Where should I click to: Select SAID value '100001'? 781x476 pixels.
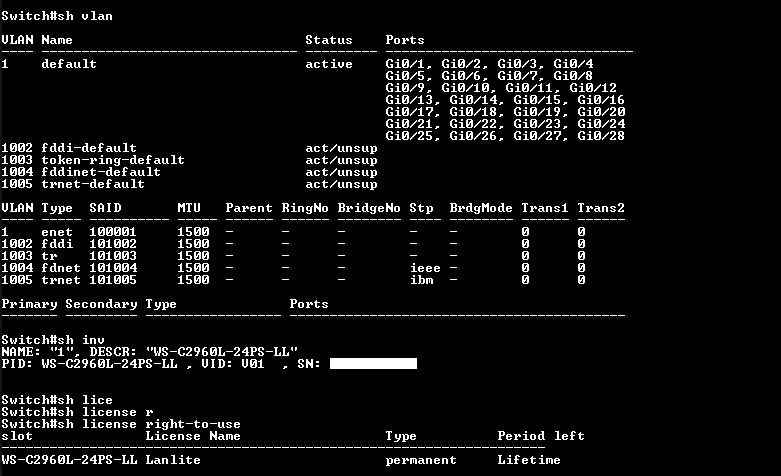click(x=113, y=232)
